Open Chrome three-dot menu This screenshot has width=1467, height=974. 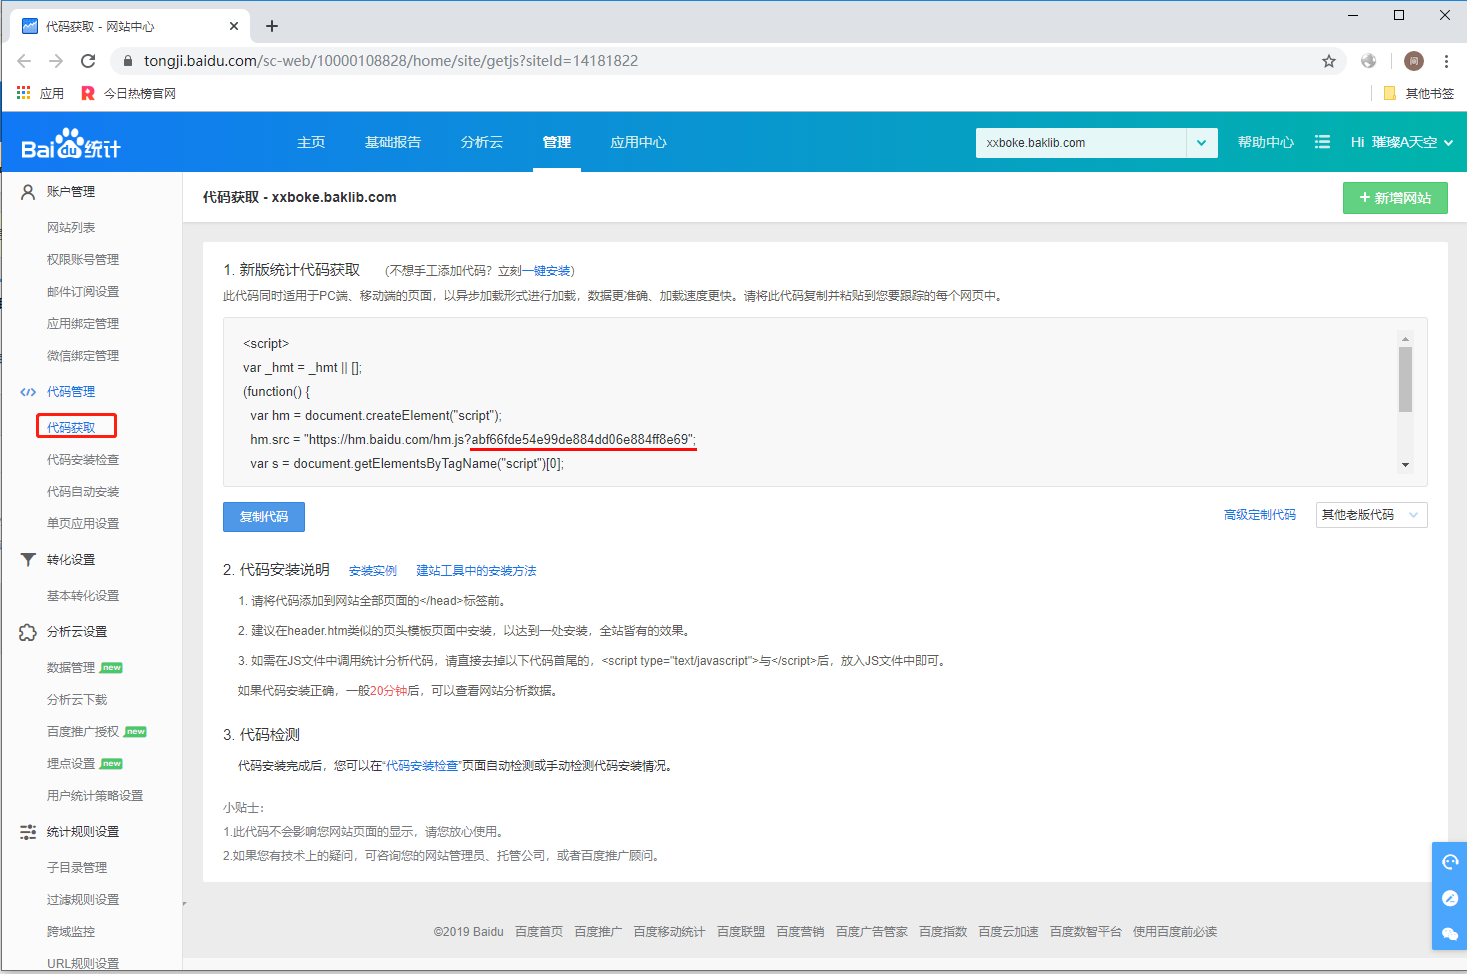pos(1446,61)
